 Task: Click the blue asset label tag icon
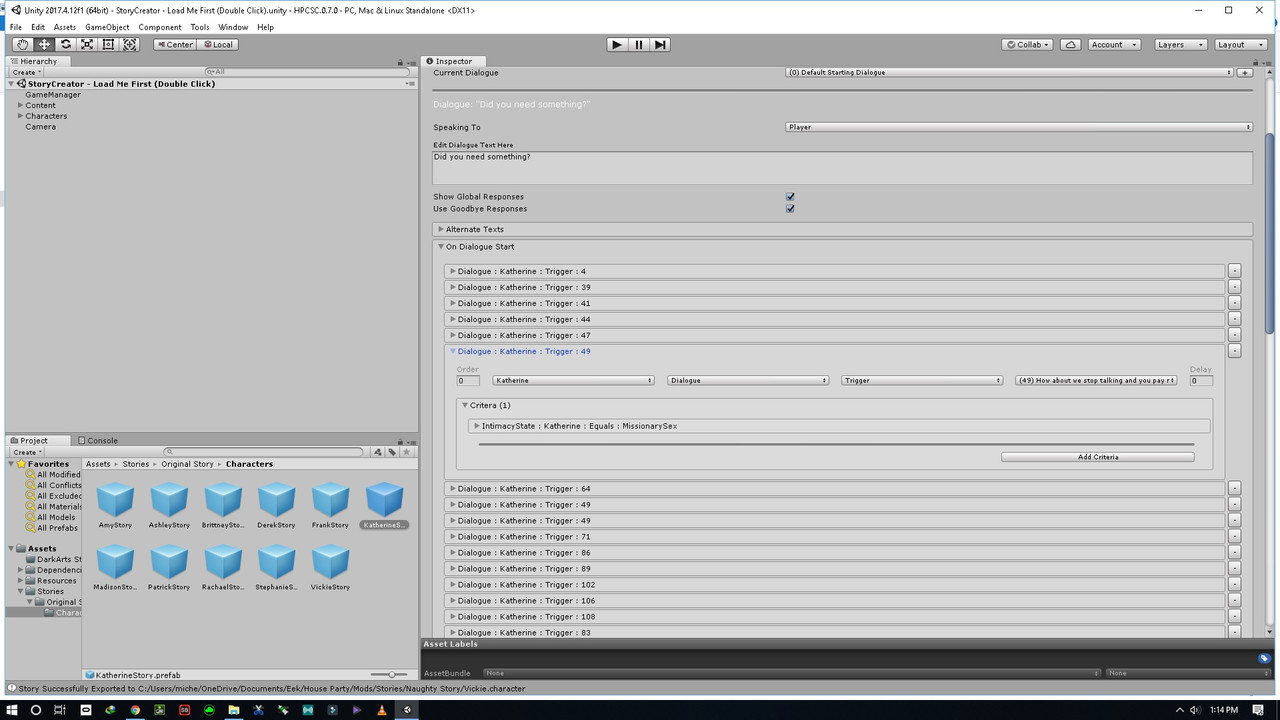[1264, 658]
